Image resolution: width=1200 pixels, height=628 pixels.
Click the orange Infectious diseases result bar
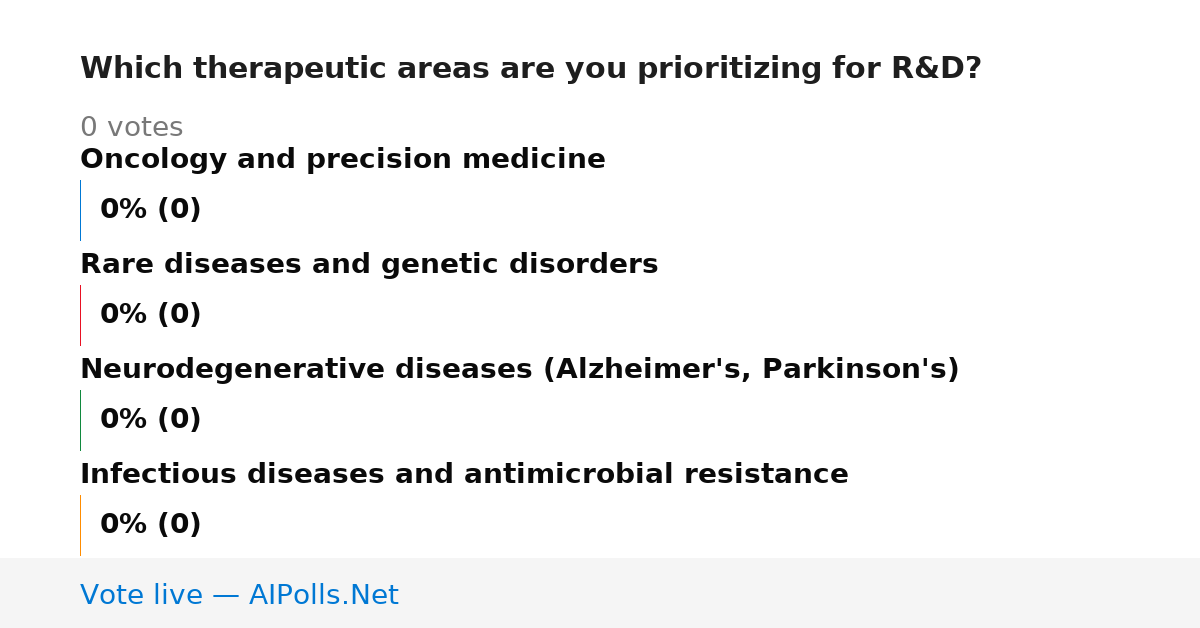coord(80,525)
